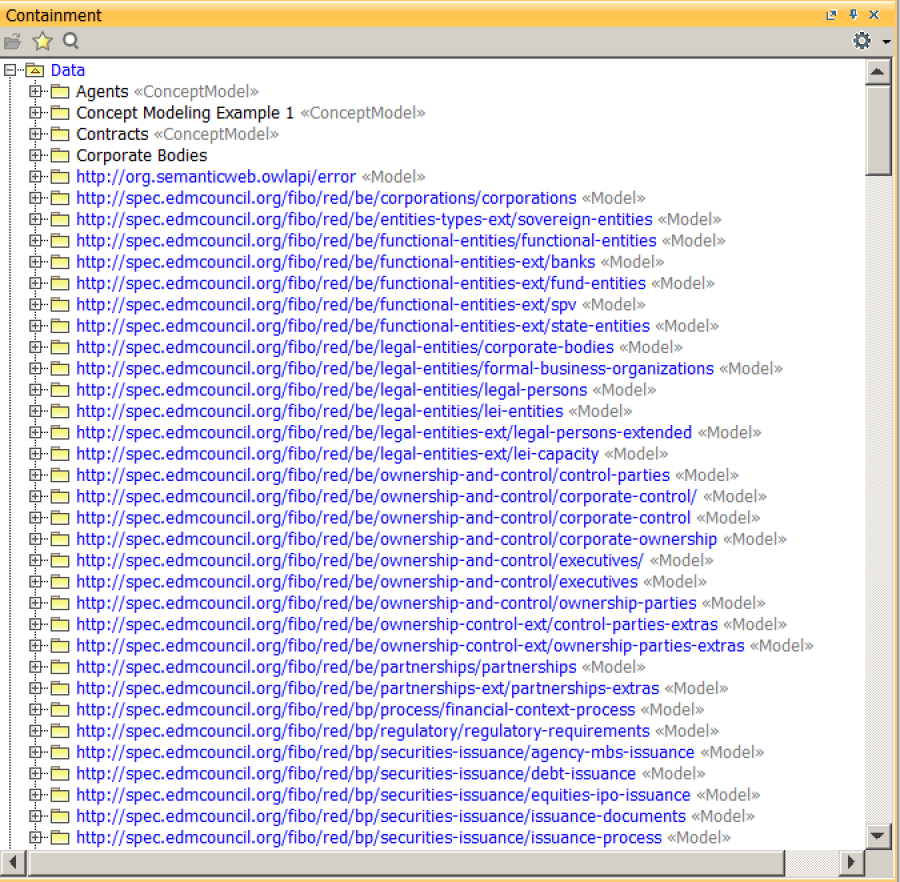Select the legal-entities/lei-entities model link
The width and height of the screenshot is (900, 882).
(319, 411)
